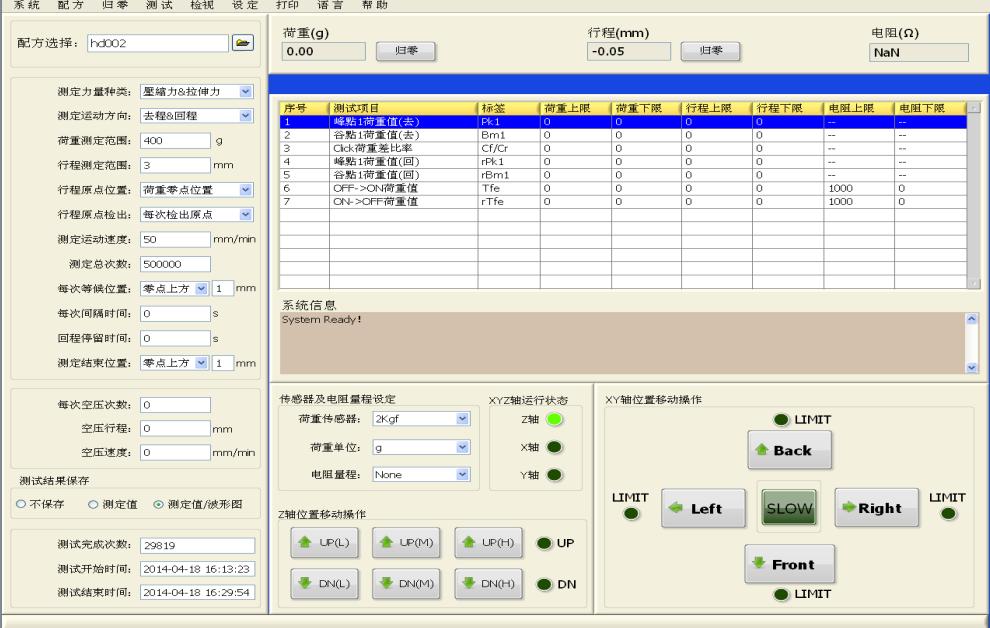Click the LIMIT indicator right of Right button

tap(948, 514)
